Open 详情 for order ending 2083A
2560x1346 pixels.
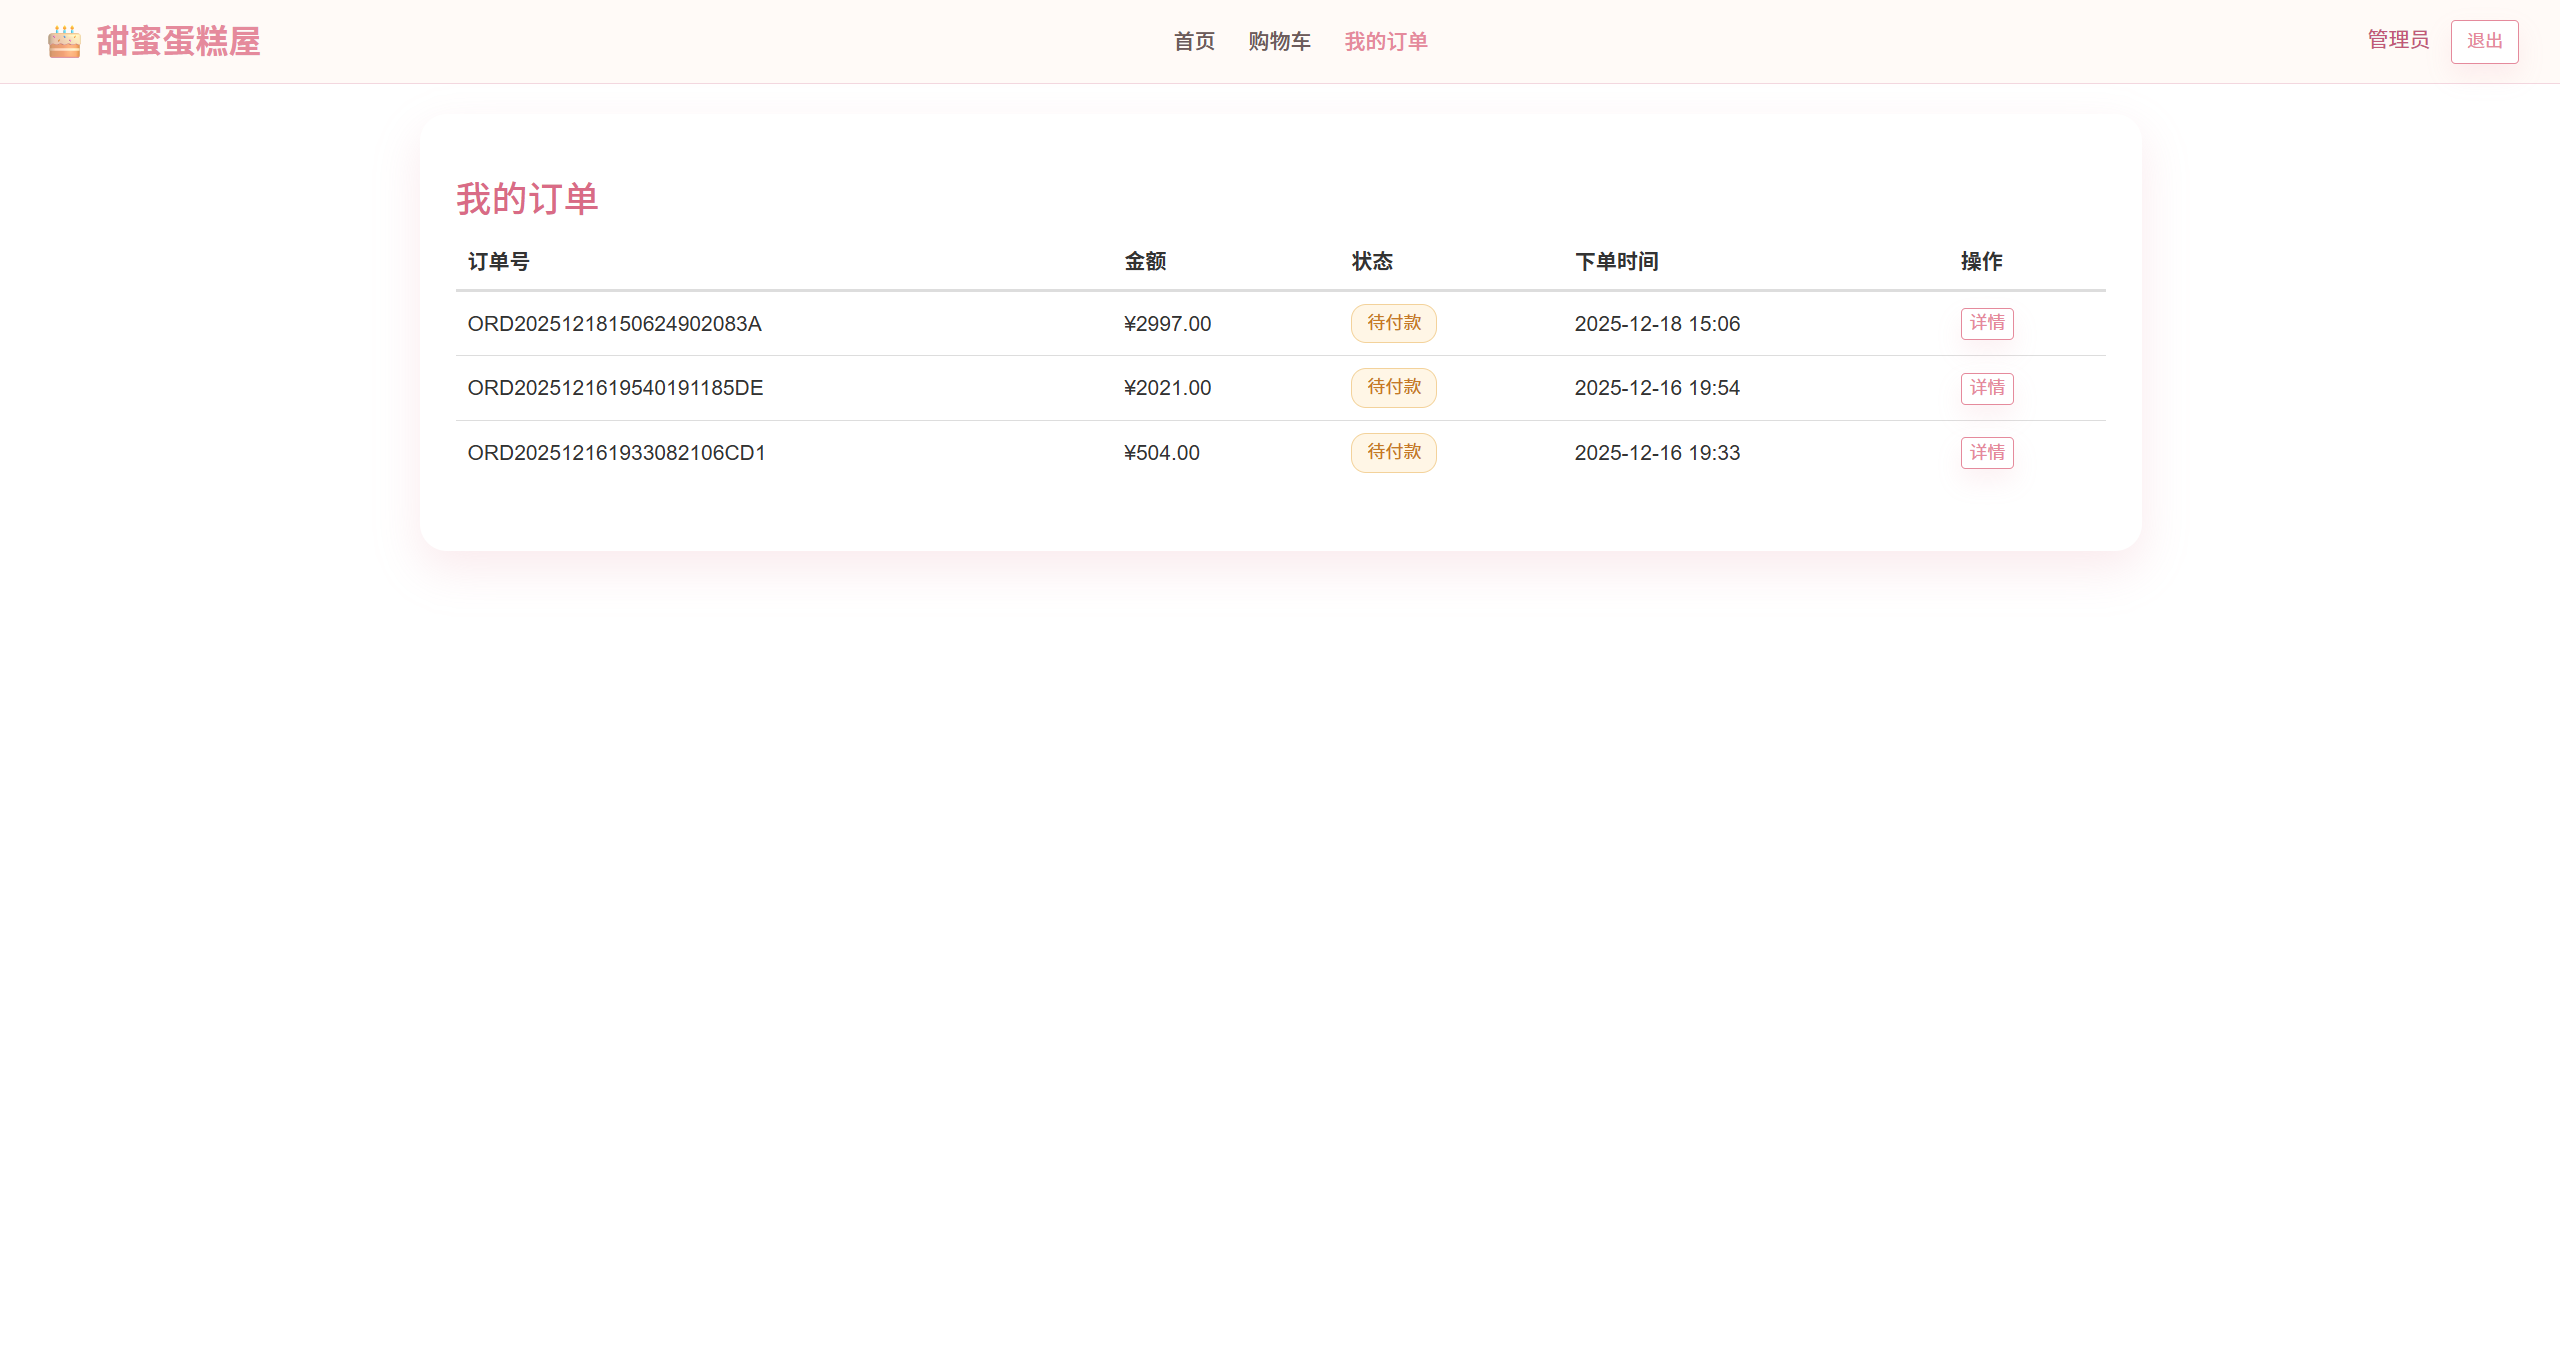point(1986,323)
